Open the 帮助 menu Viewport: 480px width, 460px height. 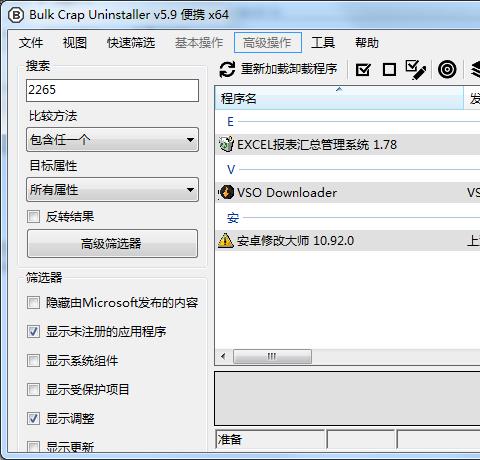tap(367, 43)
